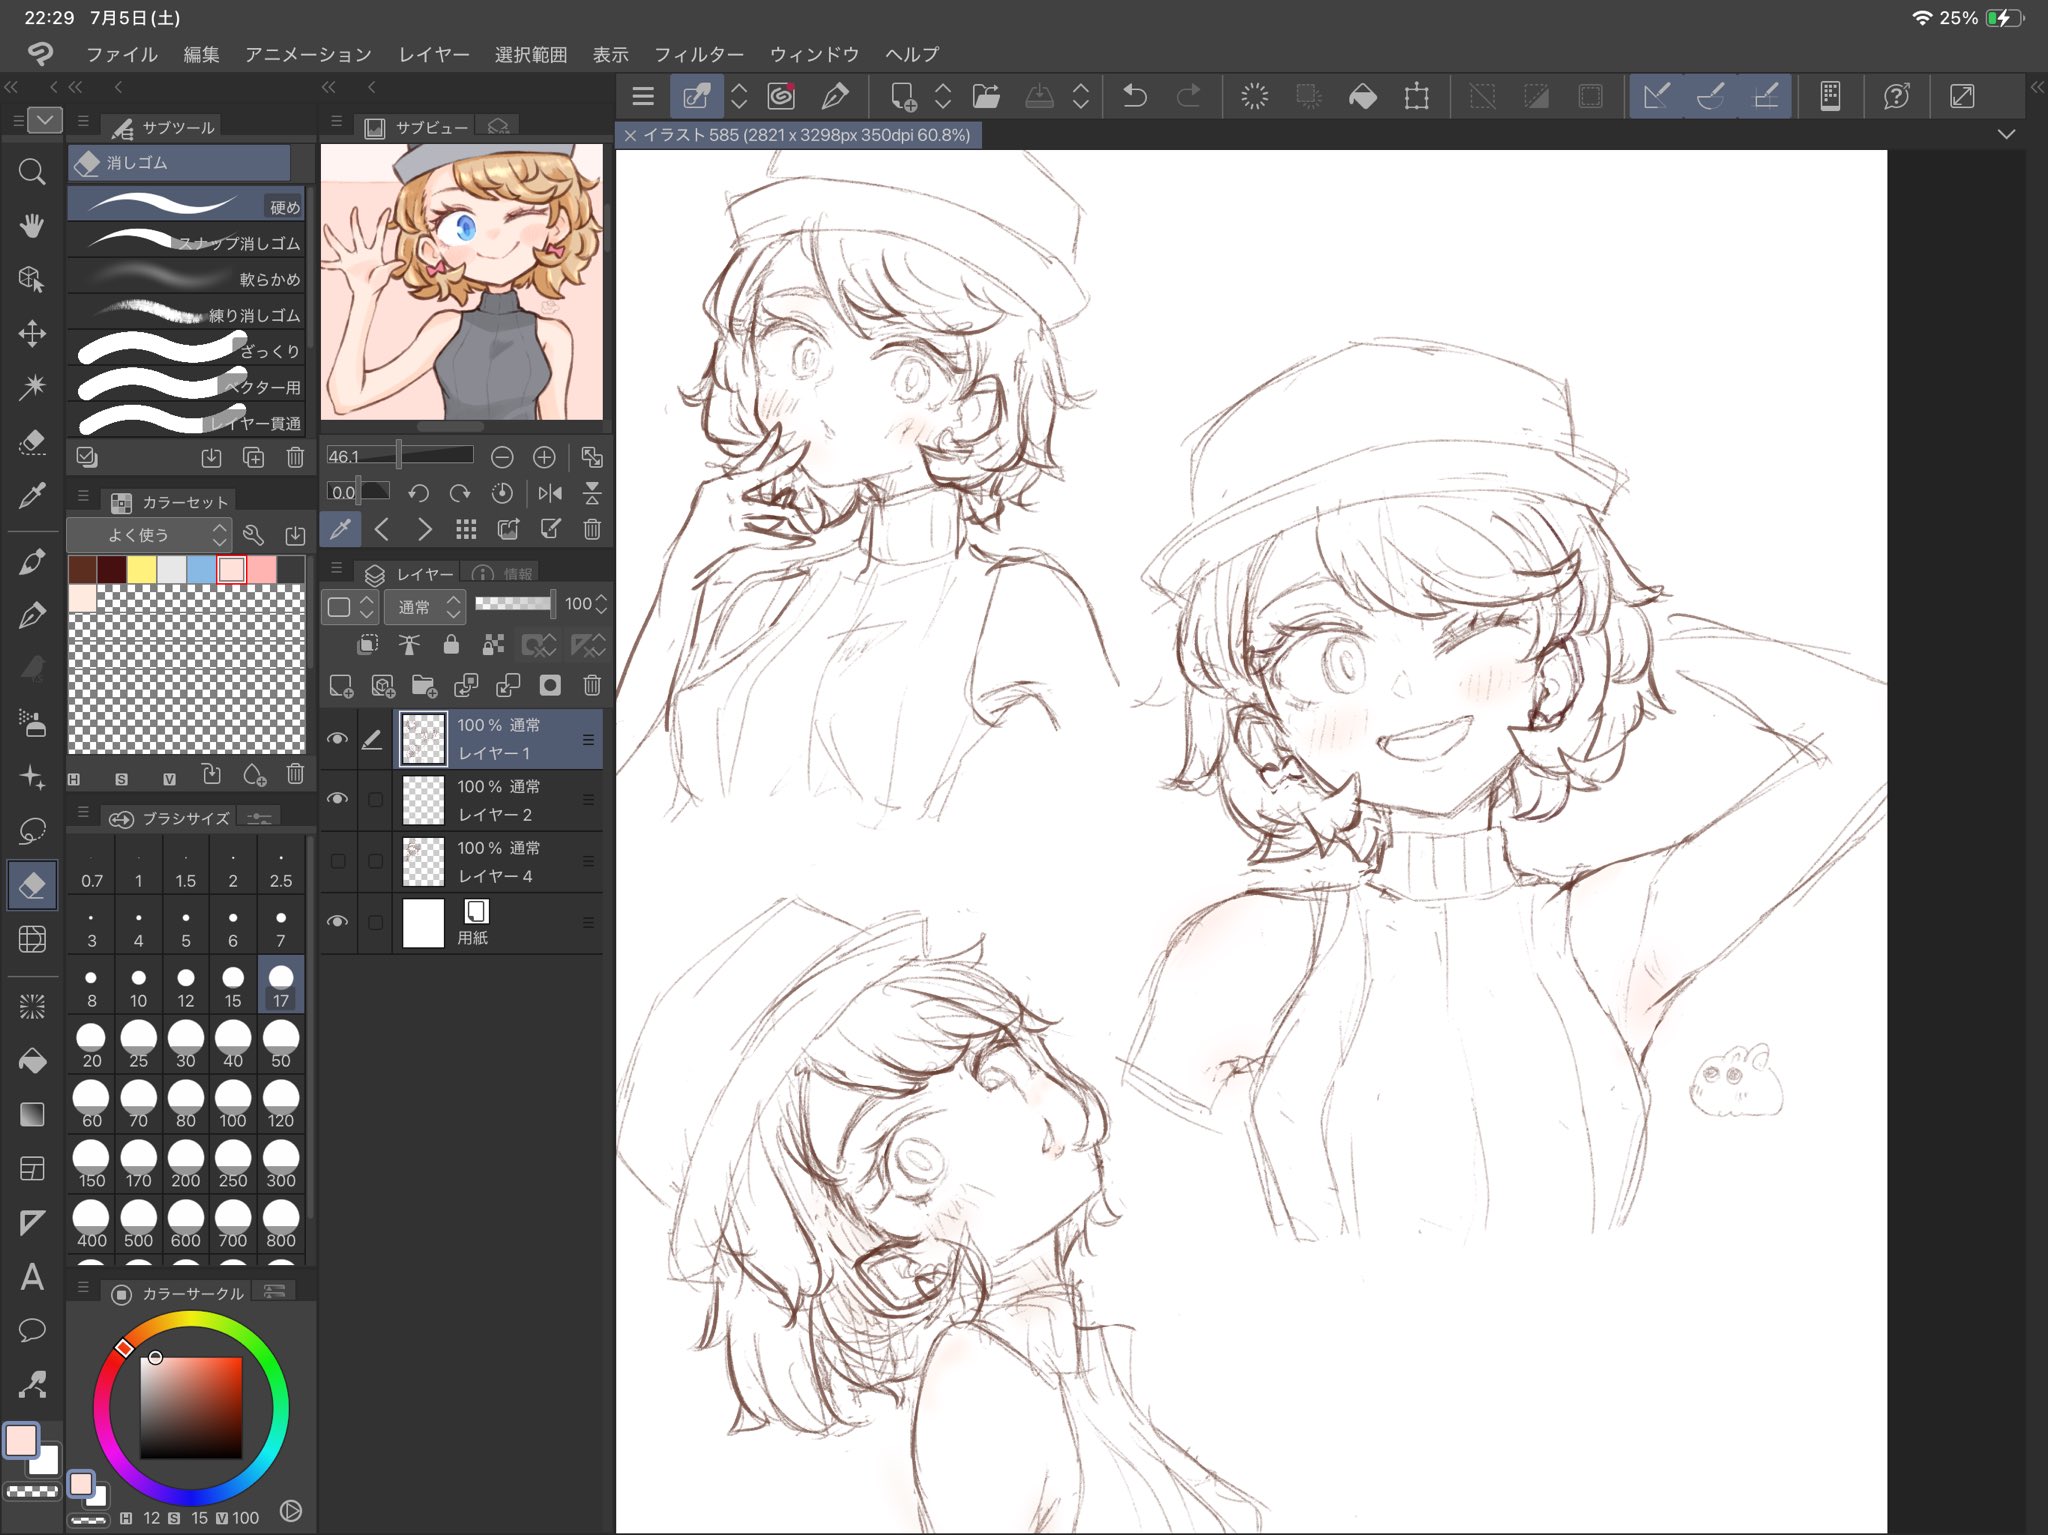Expand the canvas tab list chevron
The height and width of the screenshot is (1535, 2048).
click(x=2006, y=134)
